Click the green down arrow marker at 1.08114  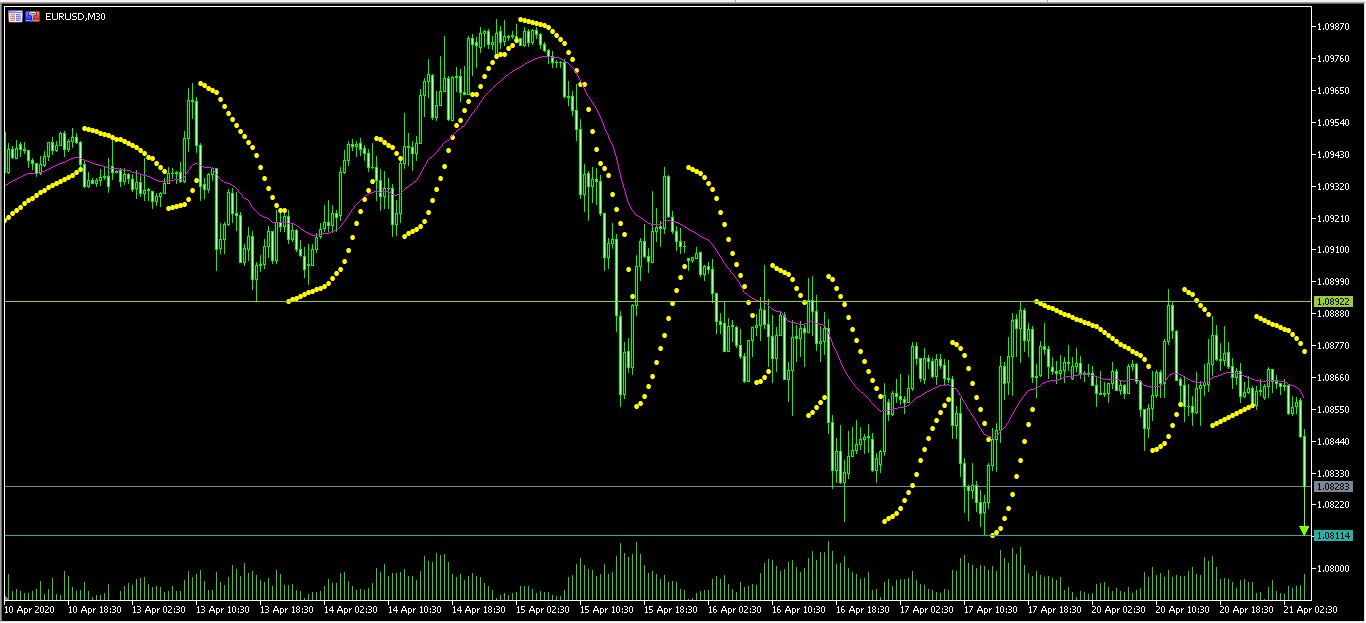pyautogui.click(x=1304, y=530)
